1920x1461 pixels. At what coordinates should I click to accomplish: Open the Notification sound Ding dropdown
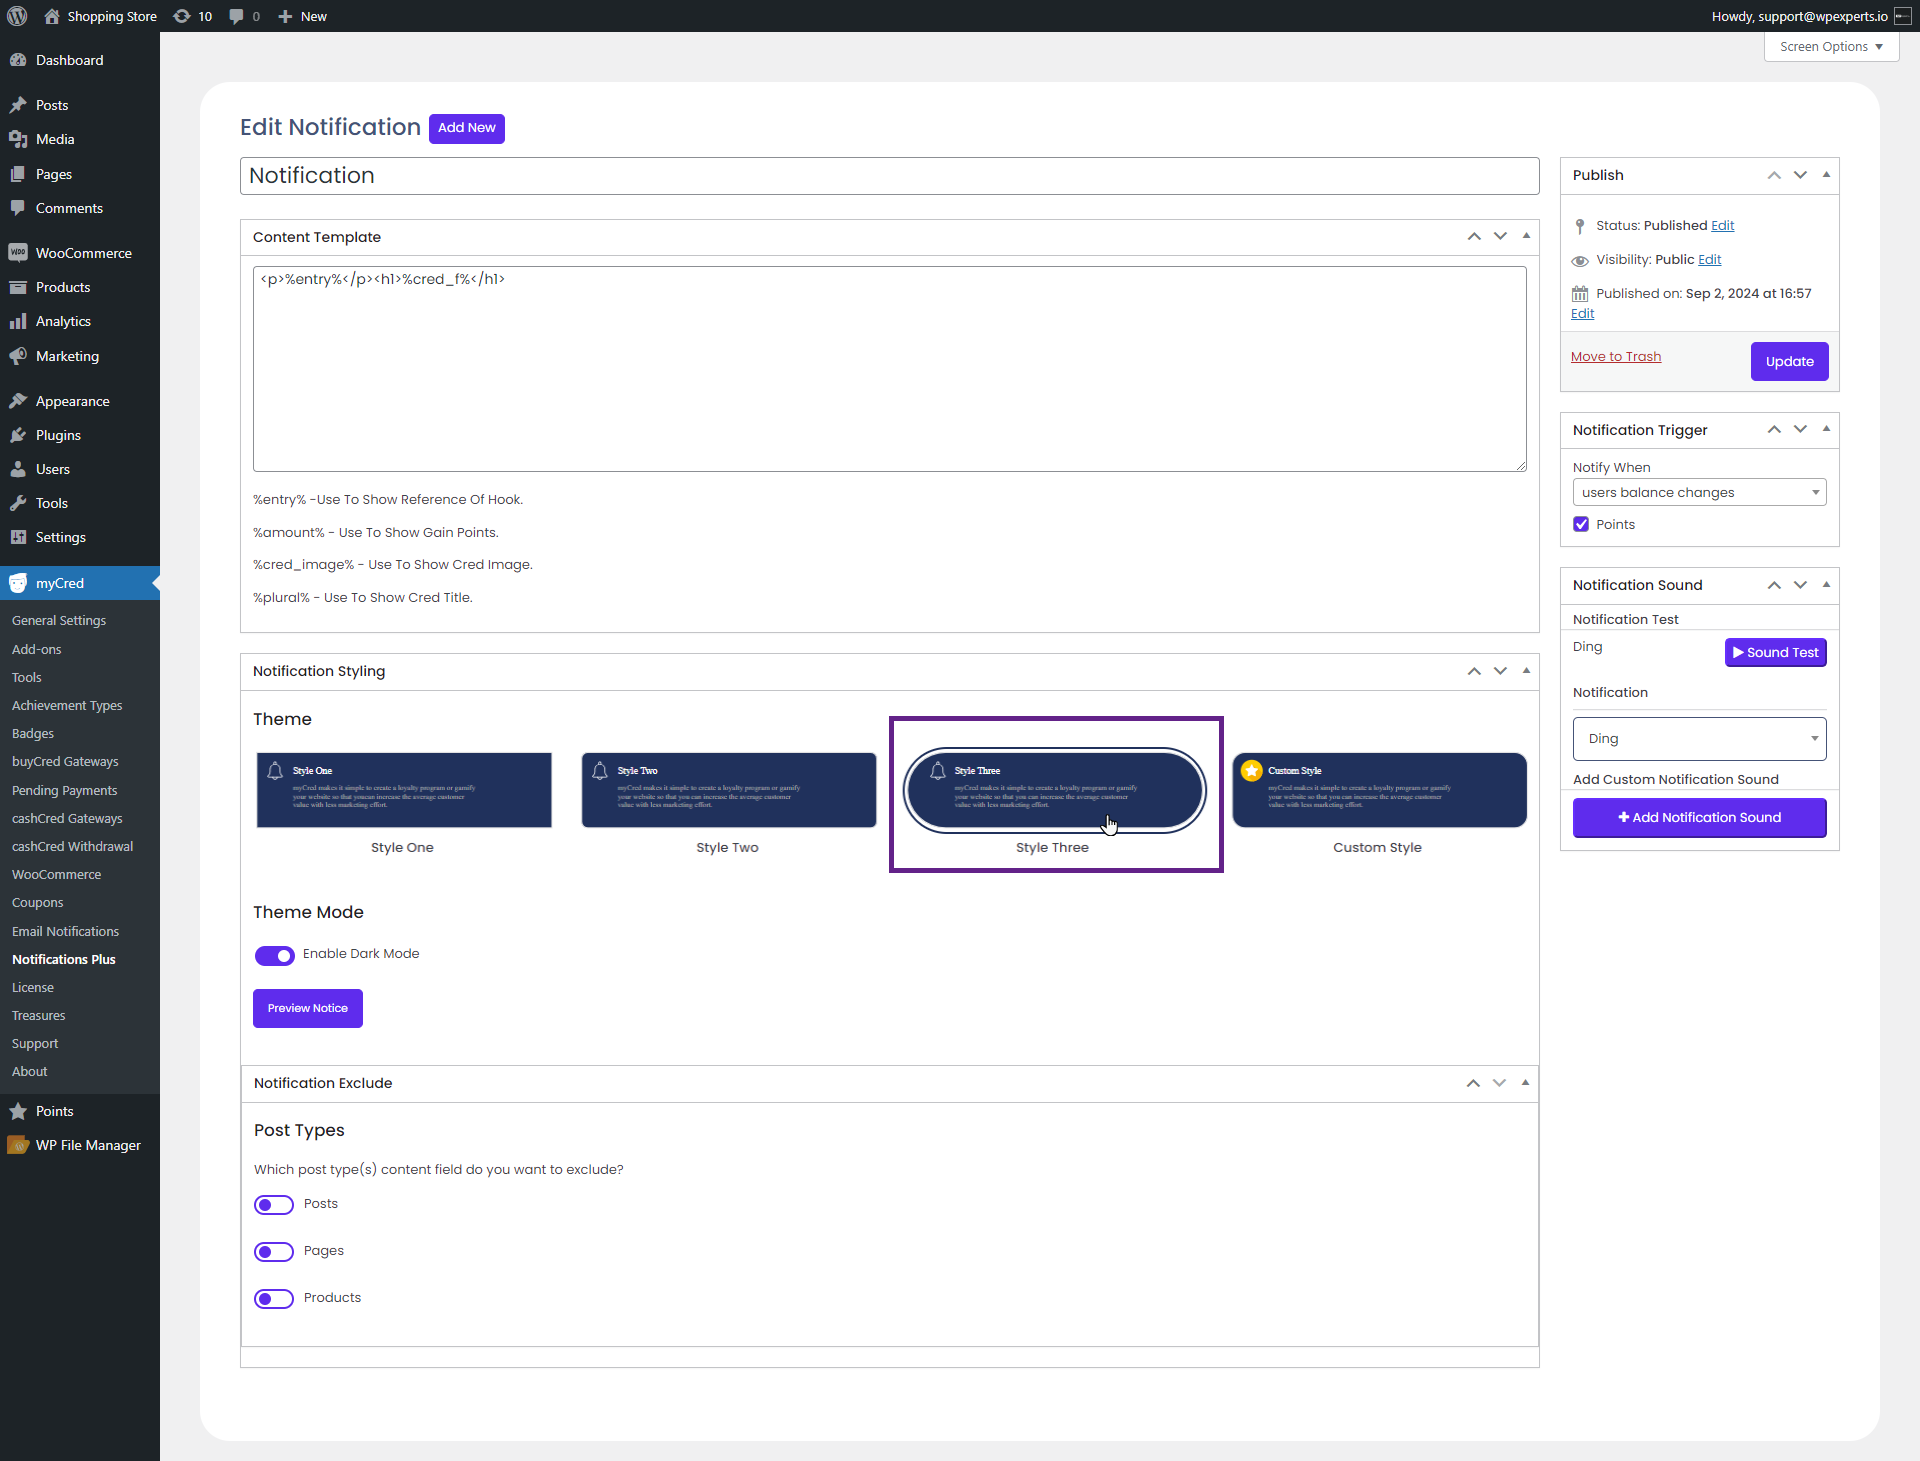[x=1698, y=739]
